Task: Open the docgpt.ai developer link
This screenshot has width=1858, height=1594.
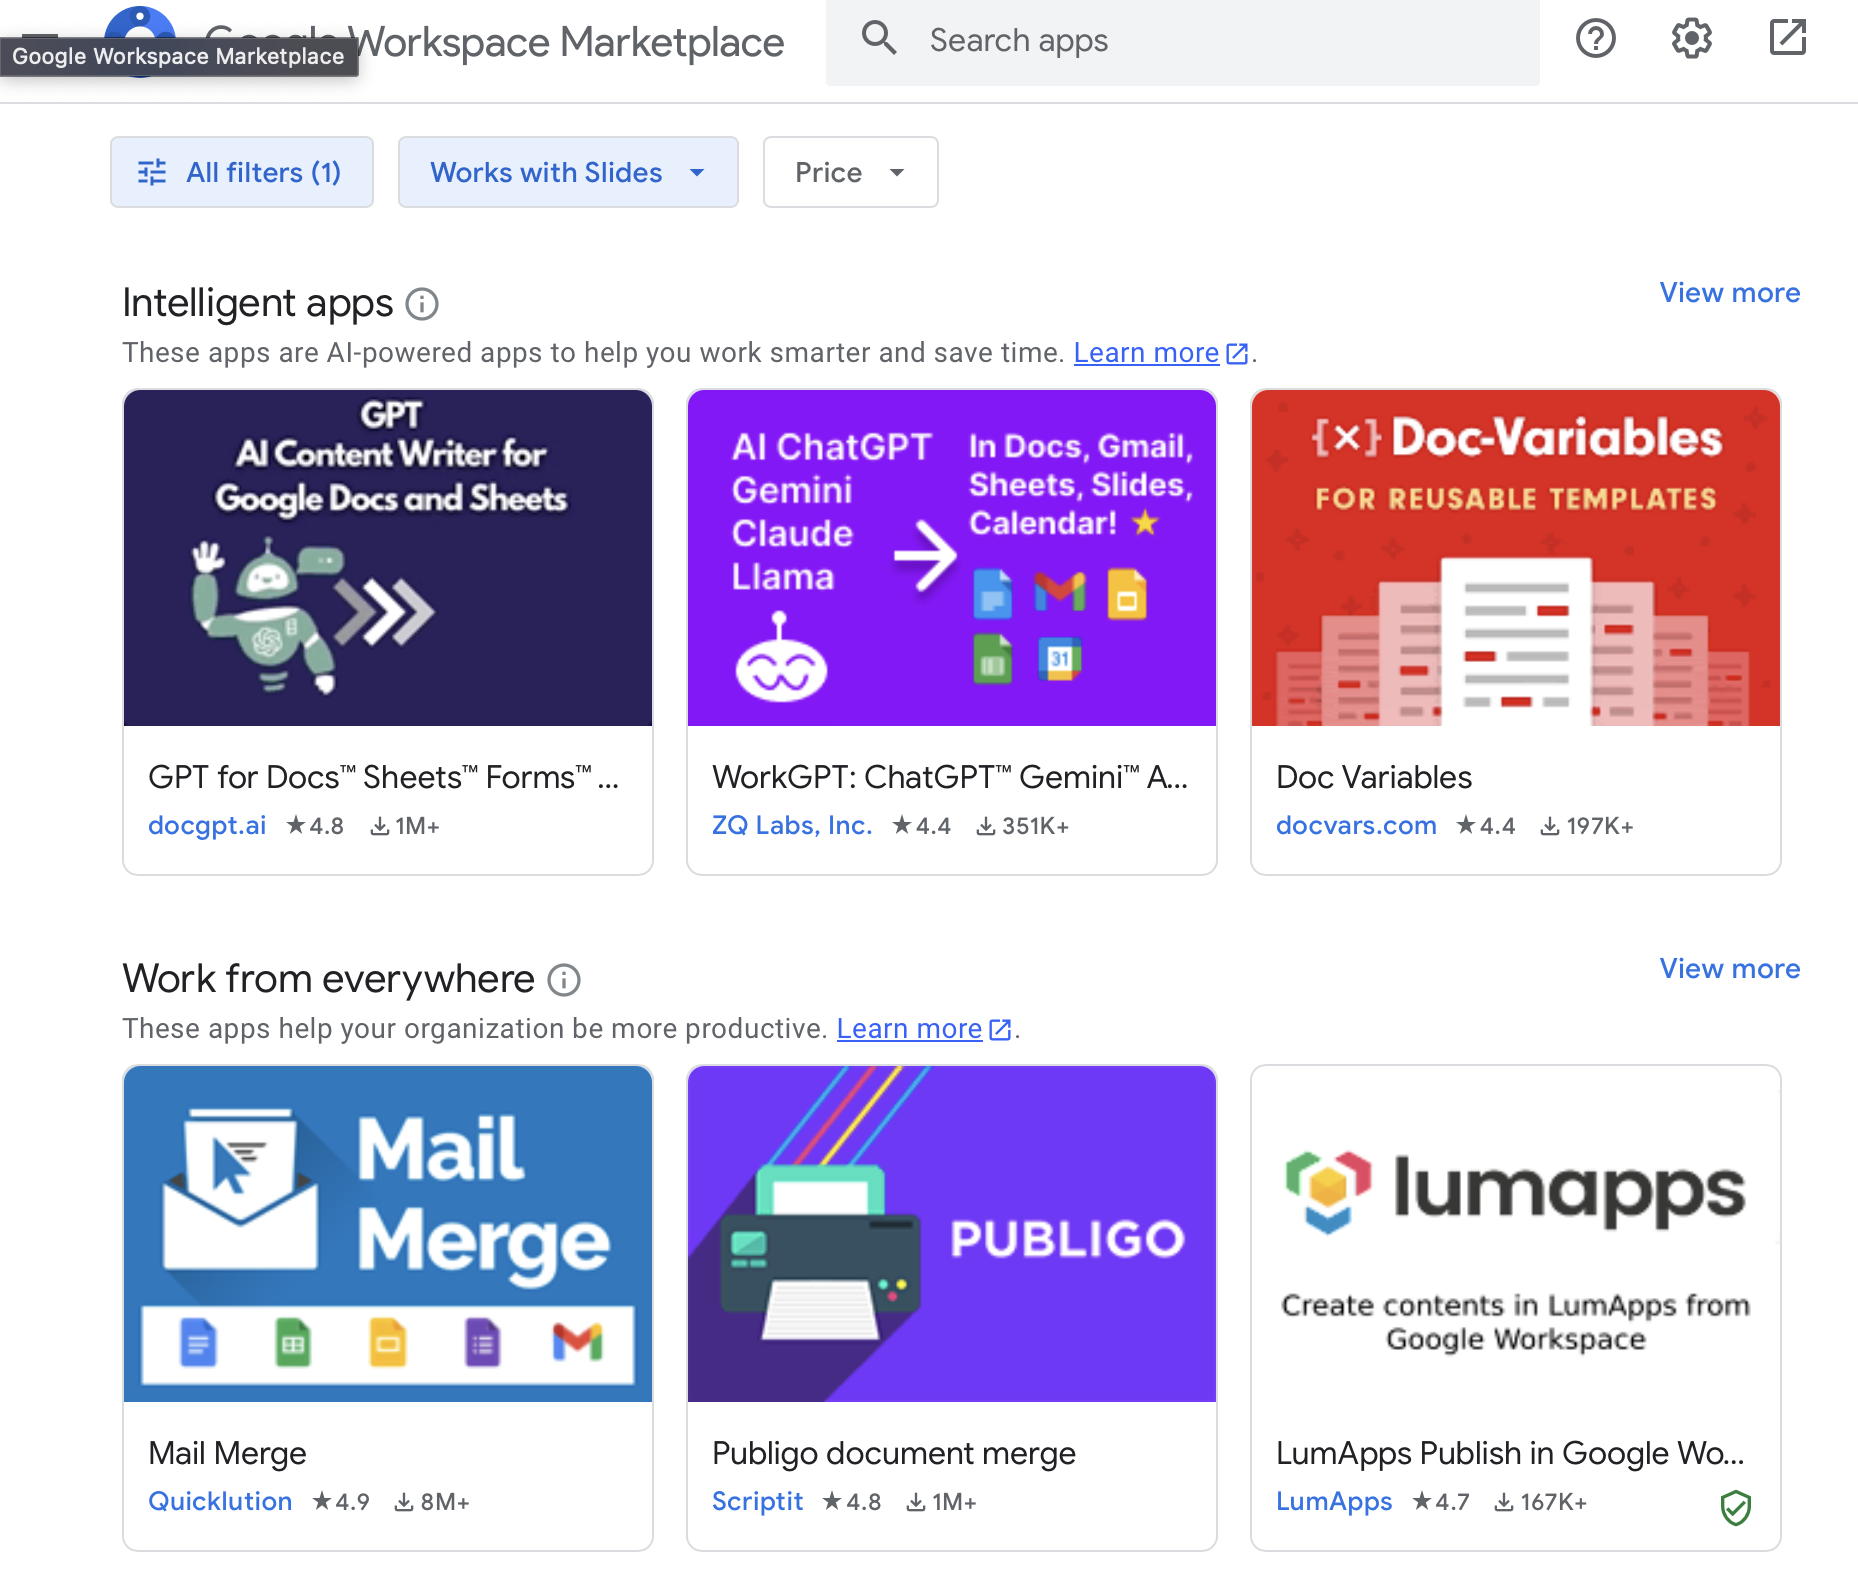Action: pyautogui.click(x=207, y=826)
